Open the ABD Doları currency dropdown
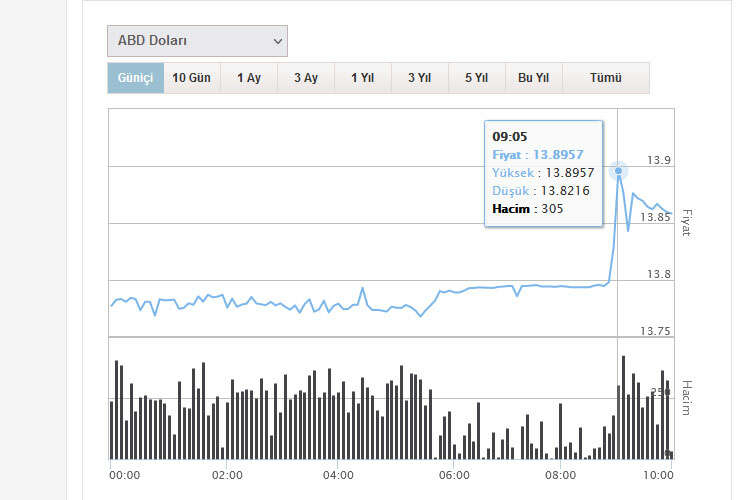Image resolution: width=750 pixels, height=500 pixels. pyautogui.click(x=197, y=41)
